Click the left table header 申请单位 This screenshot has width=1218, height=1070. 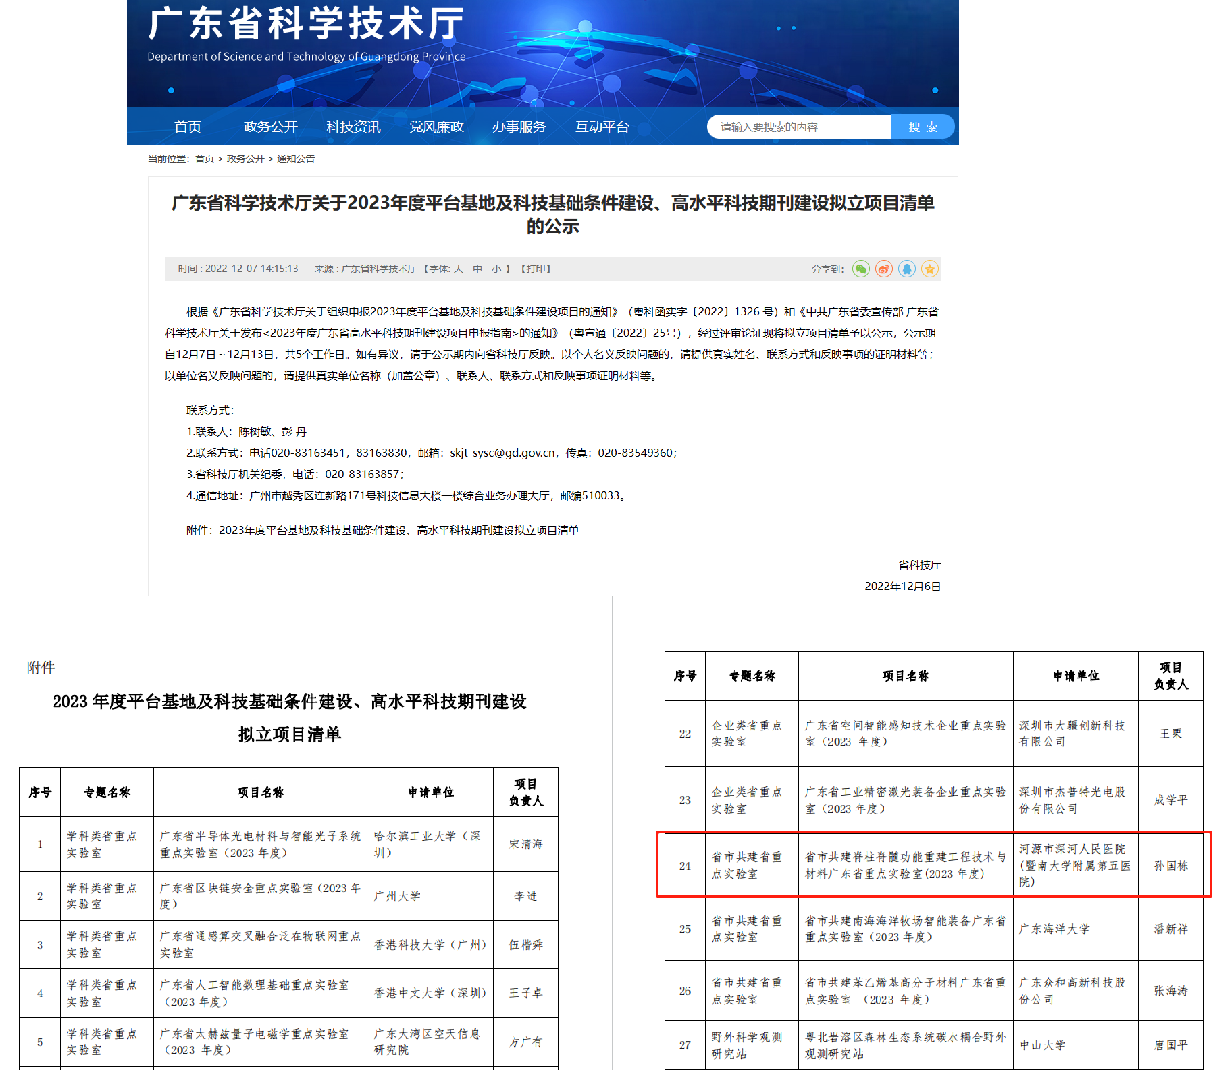point(431,792)
